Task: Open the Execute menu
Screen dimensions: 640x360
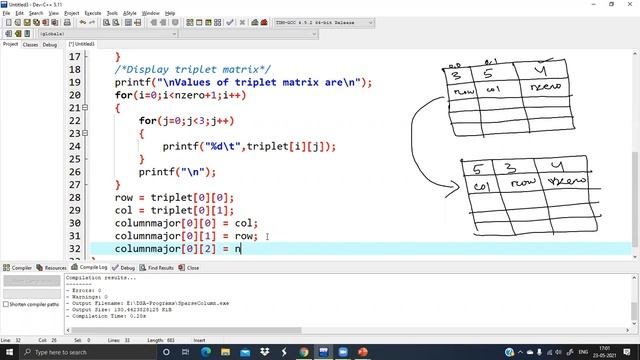Action: click(93, 13)
